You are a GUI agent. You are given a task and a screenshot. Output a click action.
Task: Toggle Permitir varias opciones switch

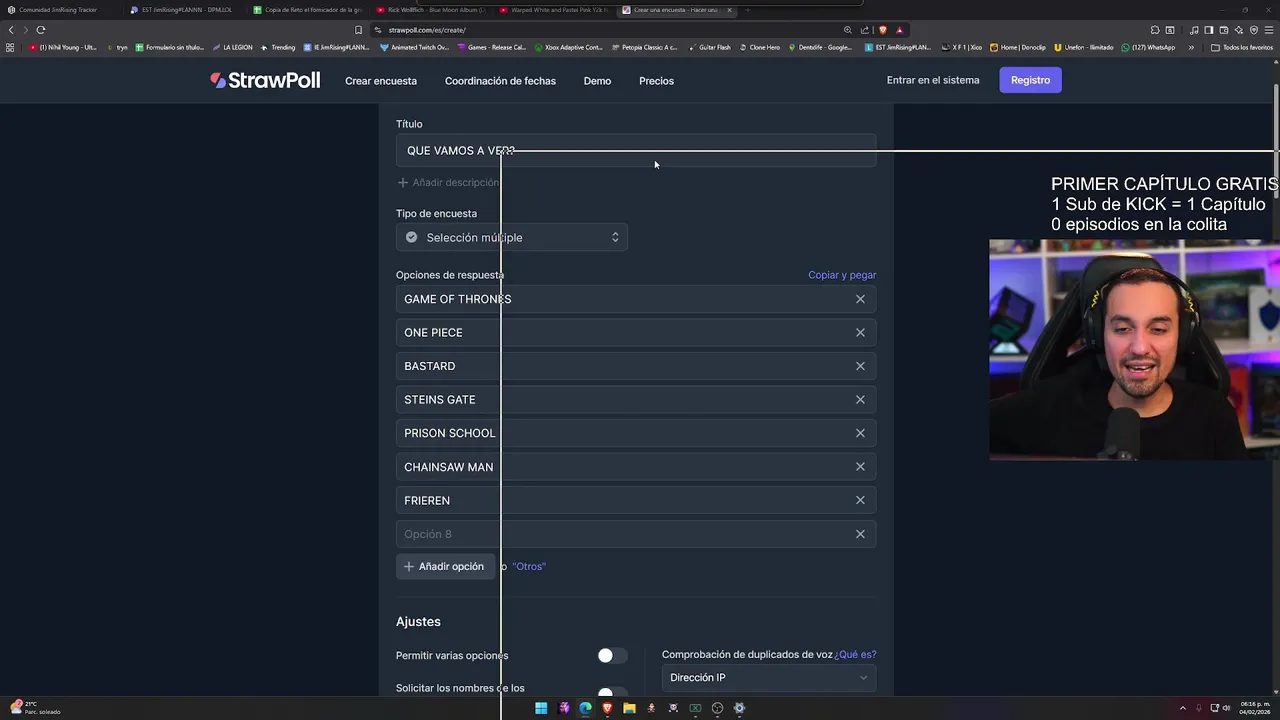coord(612,655)
